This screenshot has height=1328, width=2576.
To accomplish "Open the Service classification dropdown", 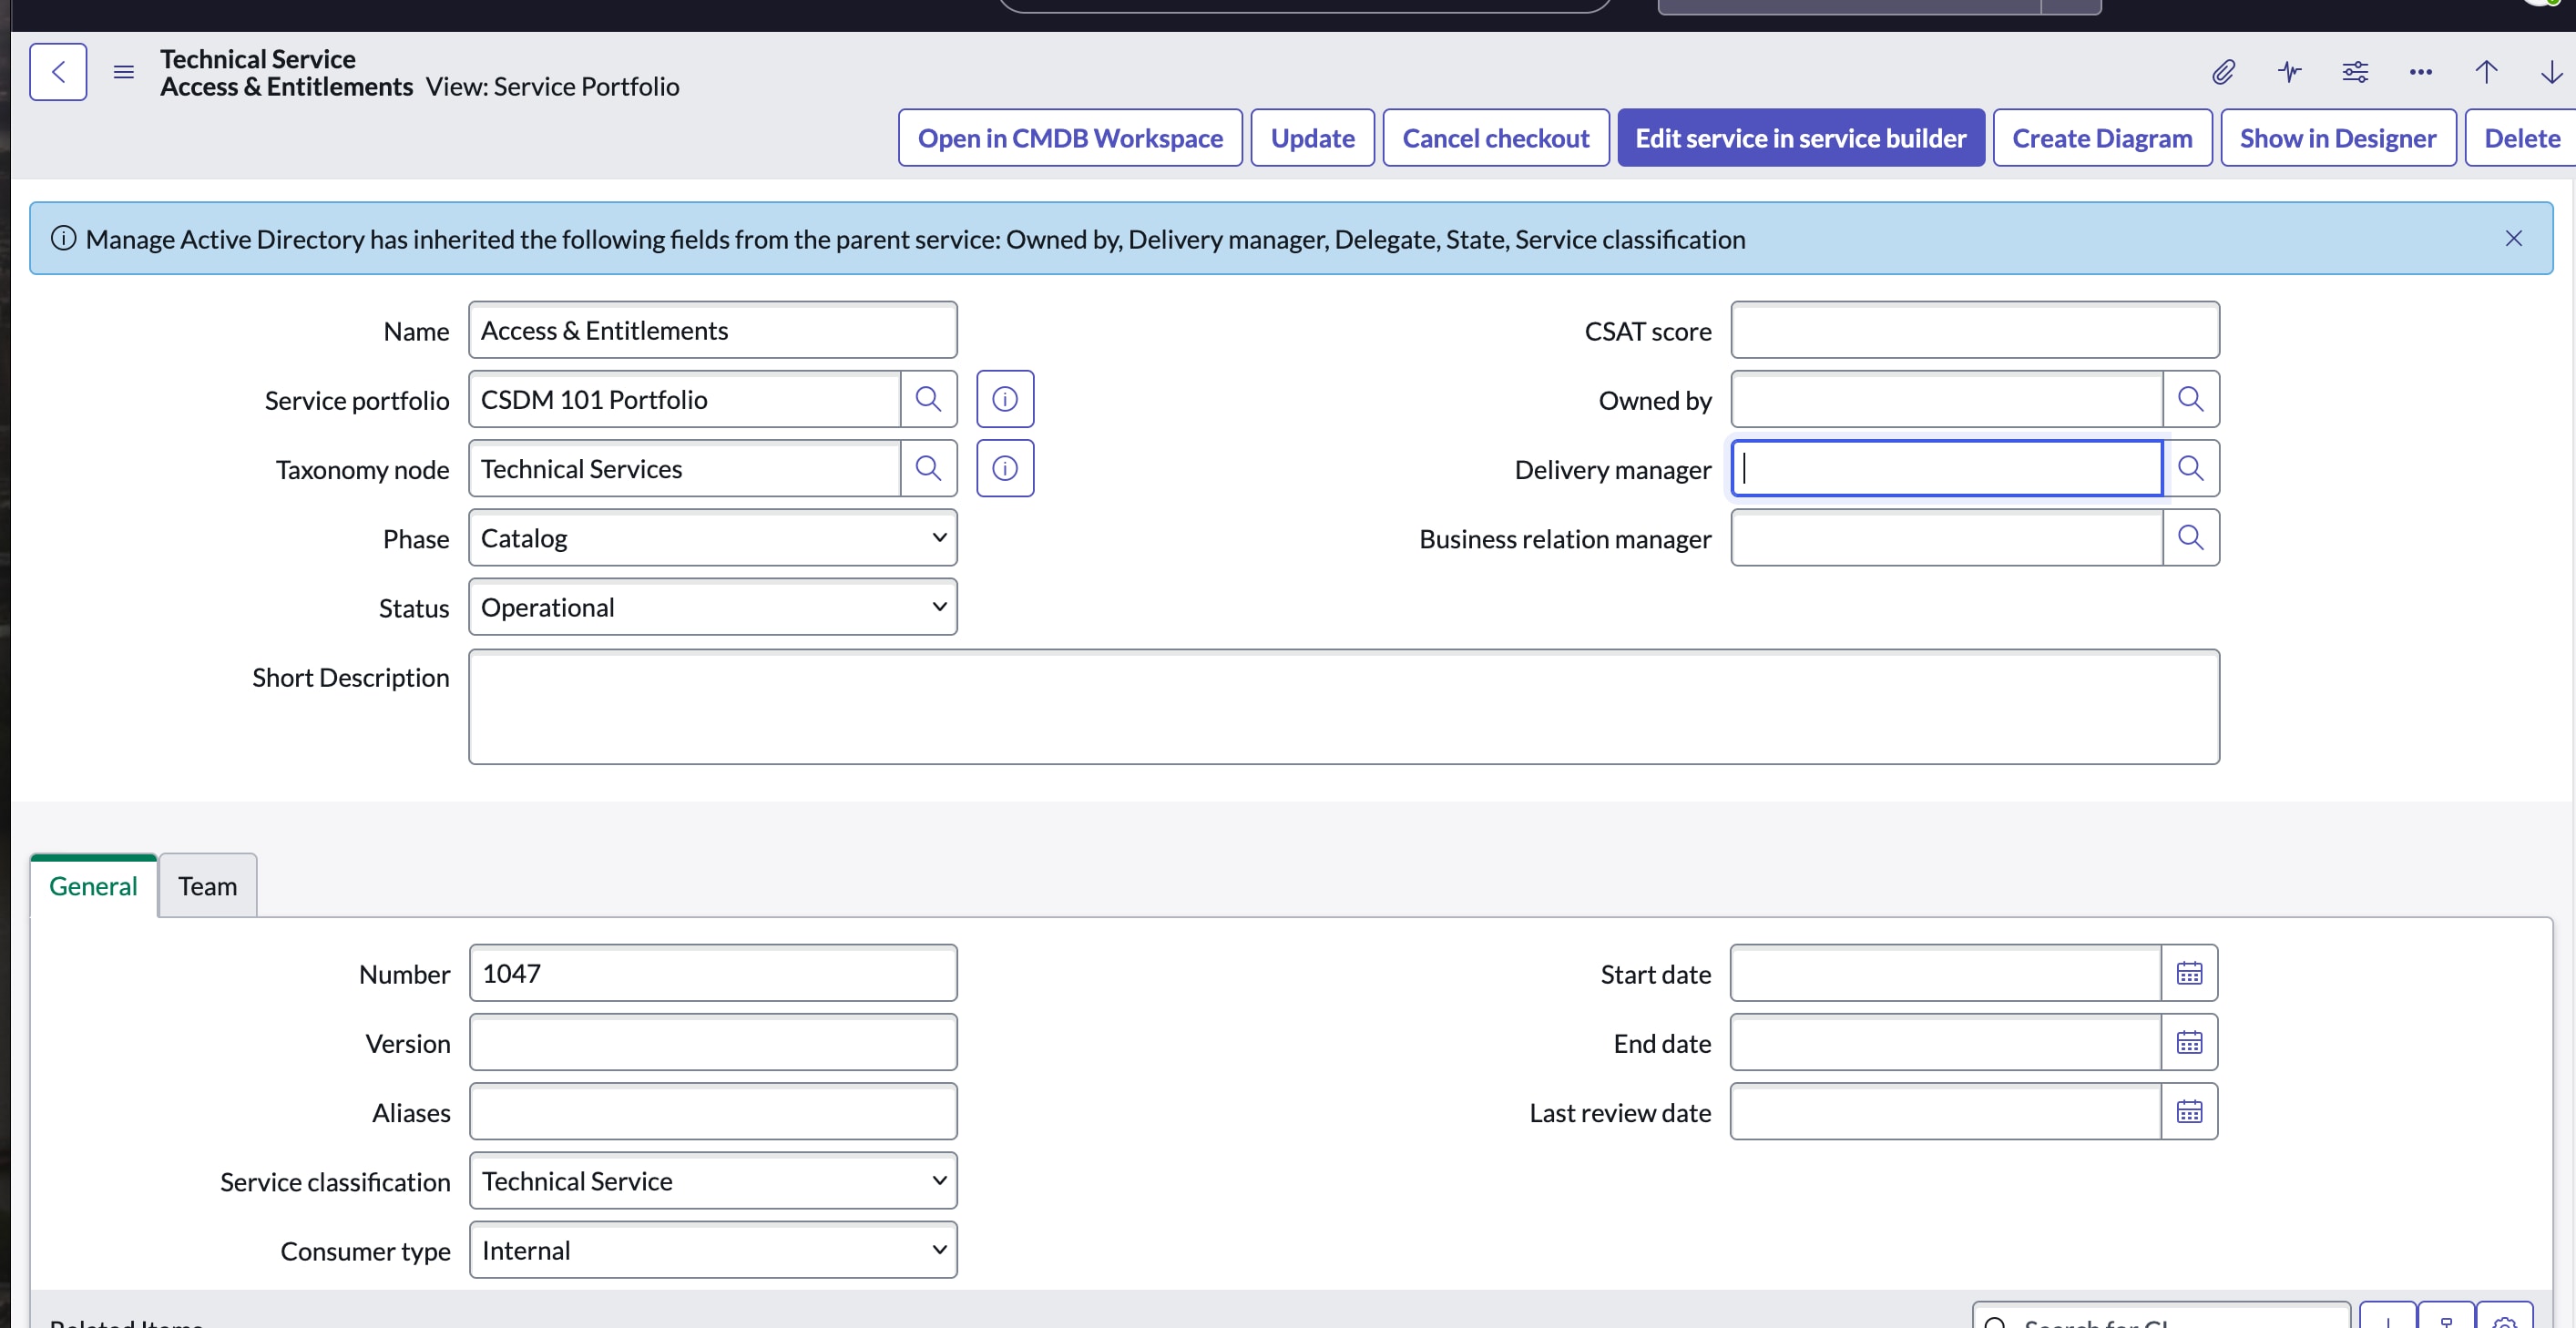I will point(713,1181).
